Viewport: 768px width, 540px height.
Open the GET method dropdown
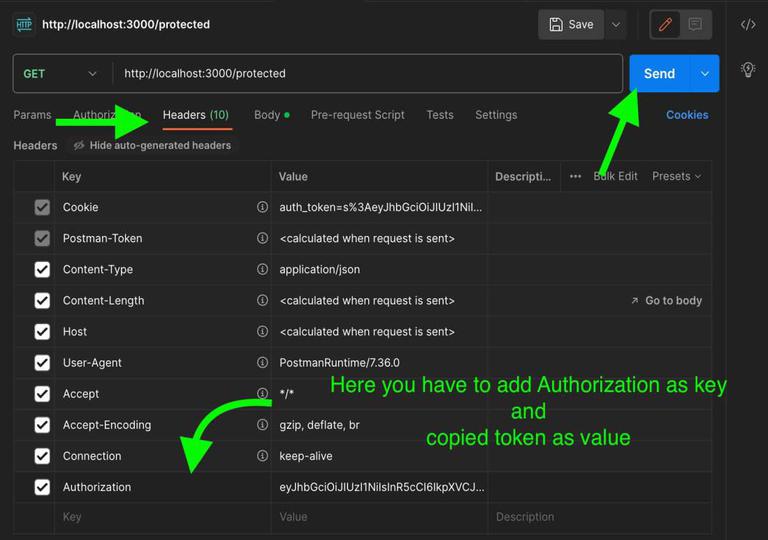(61, 74)
